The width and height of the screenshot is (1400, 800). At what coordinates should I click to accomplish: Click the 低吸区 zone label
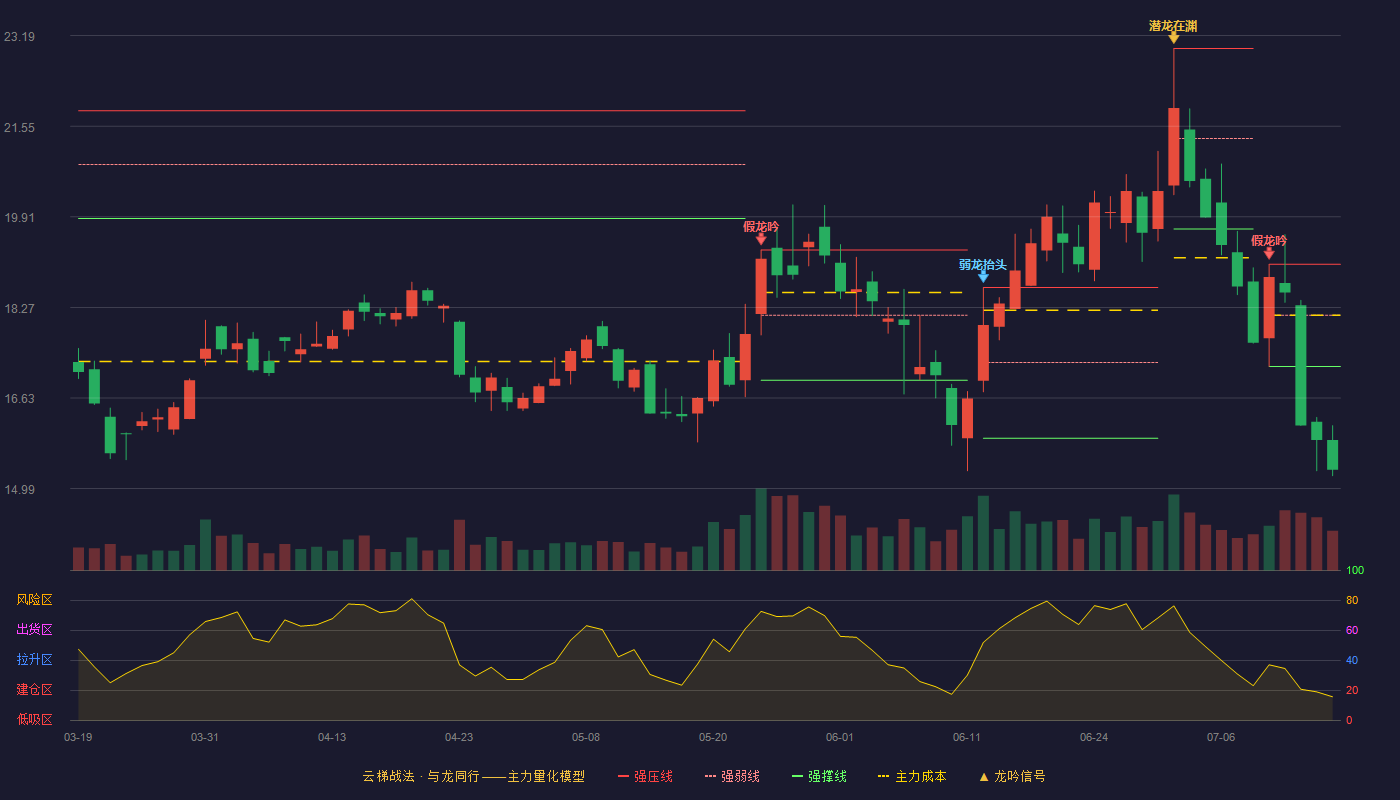click(34, 719)
